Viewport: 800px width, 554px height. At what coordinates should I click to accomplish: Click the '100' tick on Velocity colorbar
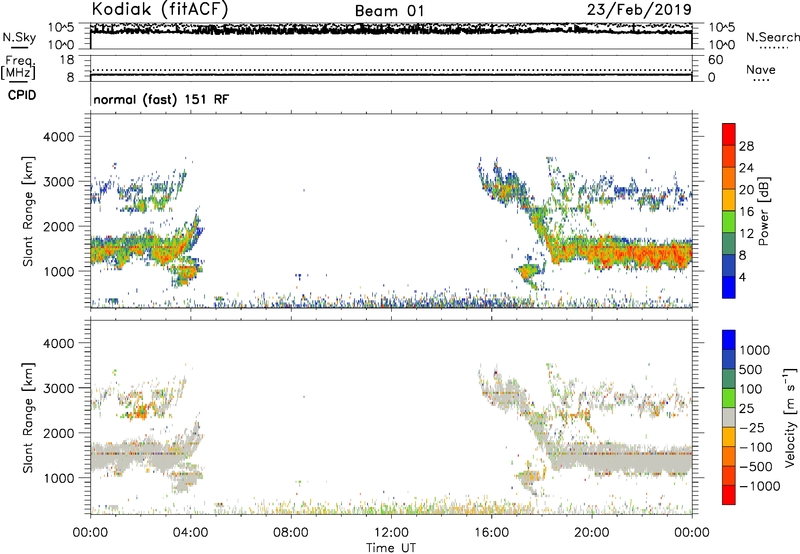751,389
